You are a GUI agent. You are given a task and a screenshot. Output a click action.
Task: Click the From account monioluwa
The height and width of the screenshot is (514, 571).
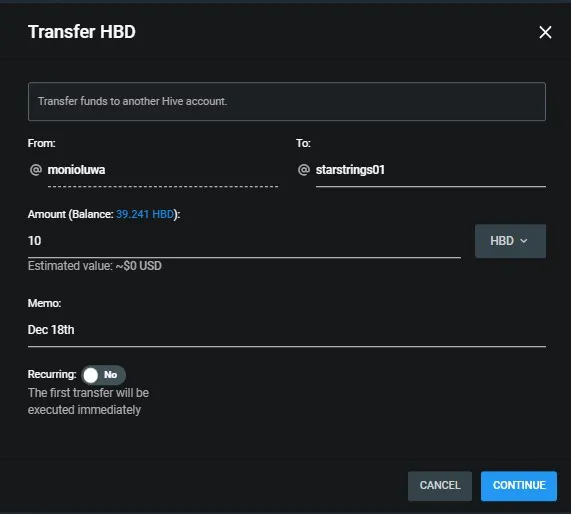(162, 170)
